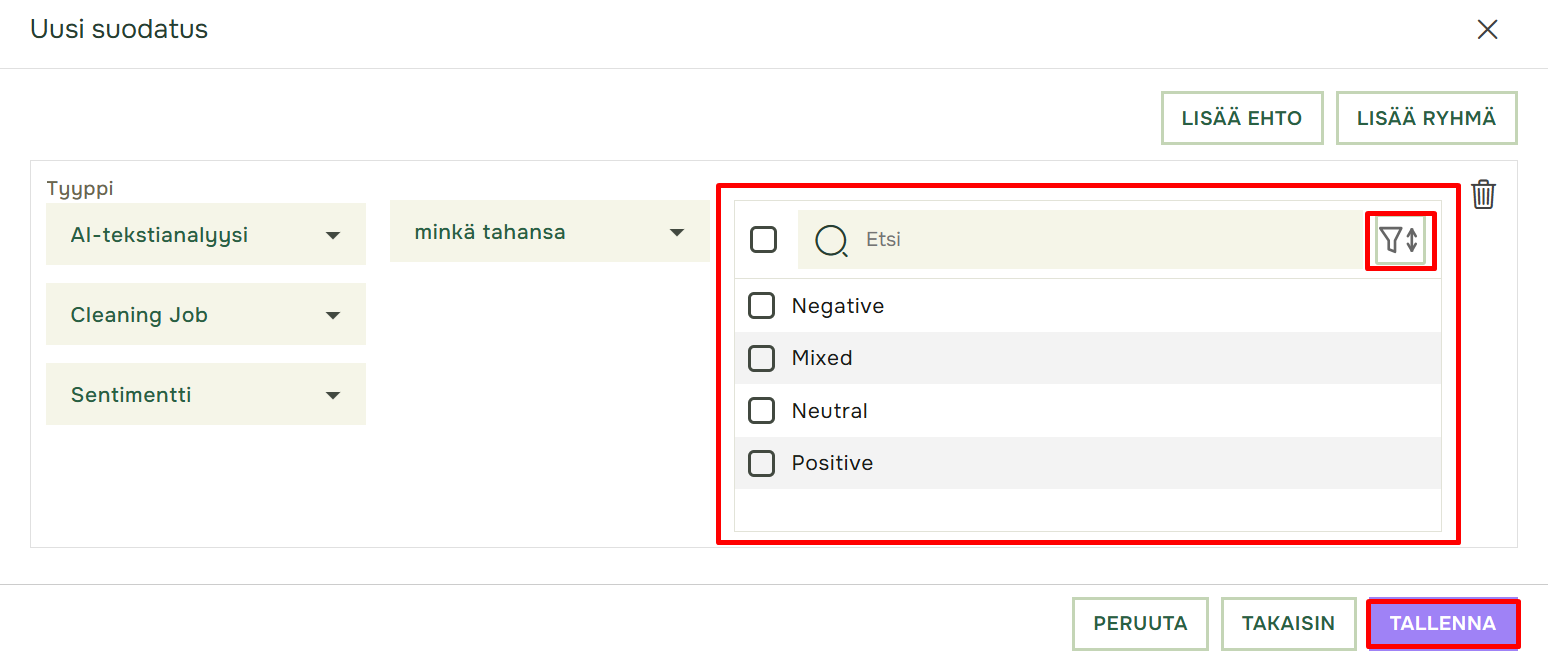Image resolution: width=1548 pixels, height=657 pixels.
Task: Expand the Cleaning Job dropdown
Action: 206,315
